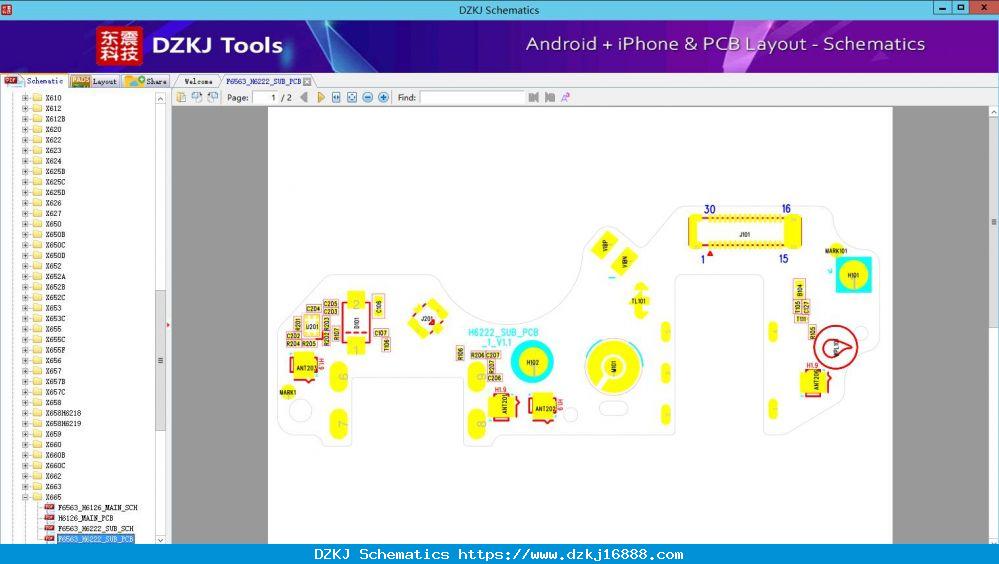Screen dimensions: 999x564
Task: Open the F6563_H6222_SUB_SCH file
Action: [x=96, y=528]
